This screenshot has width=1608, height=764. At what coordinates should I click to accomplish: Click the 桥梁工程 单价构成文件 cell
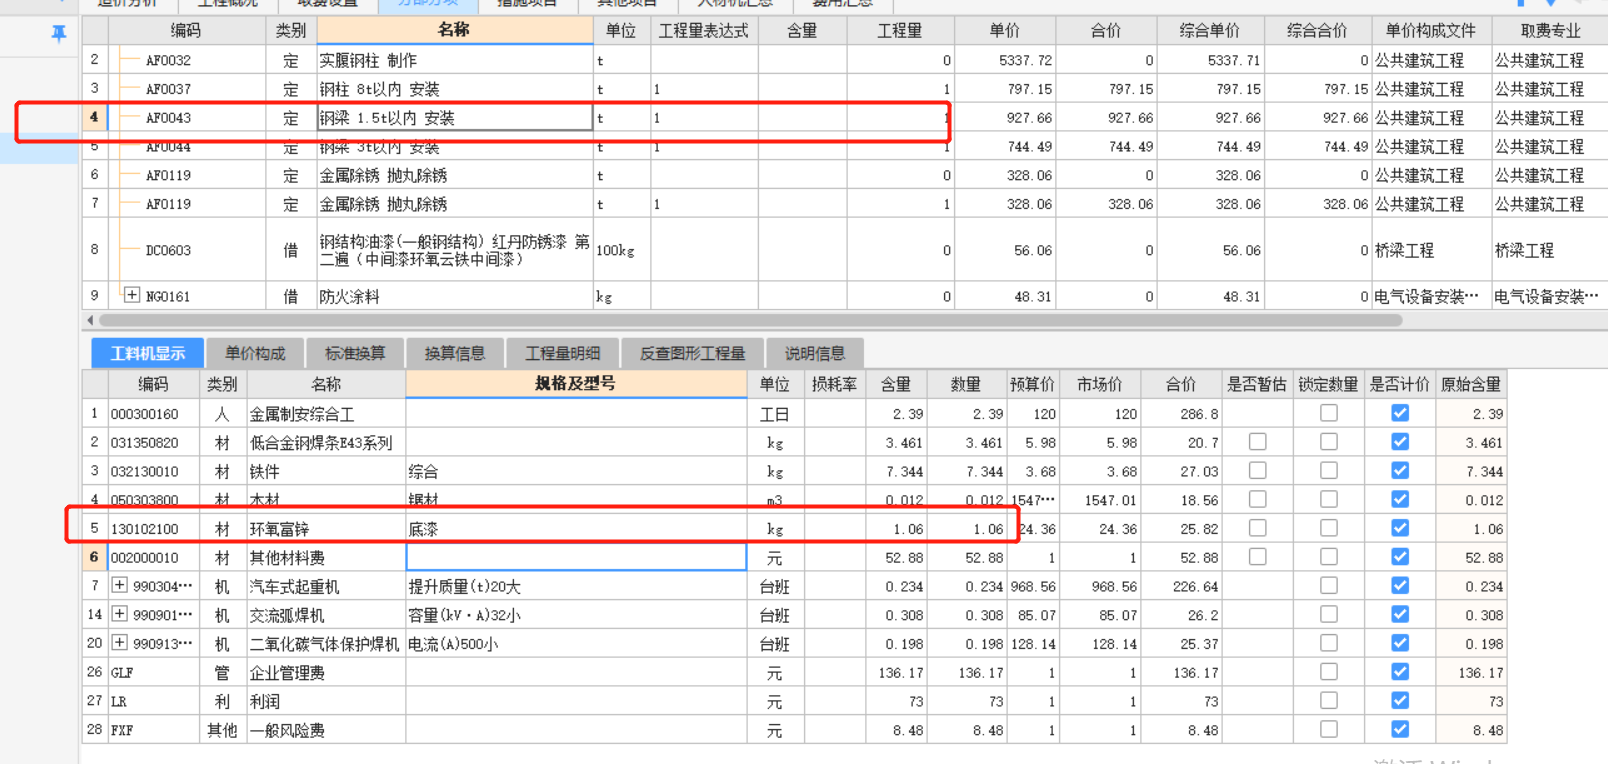pyautogui.click(x=1430, y=250)
